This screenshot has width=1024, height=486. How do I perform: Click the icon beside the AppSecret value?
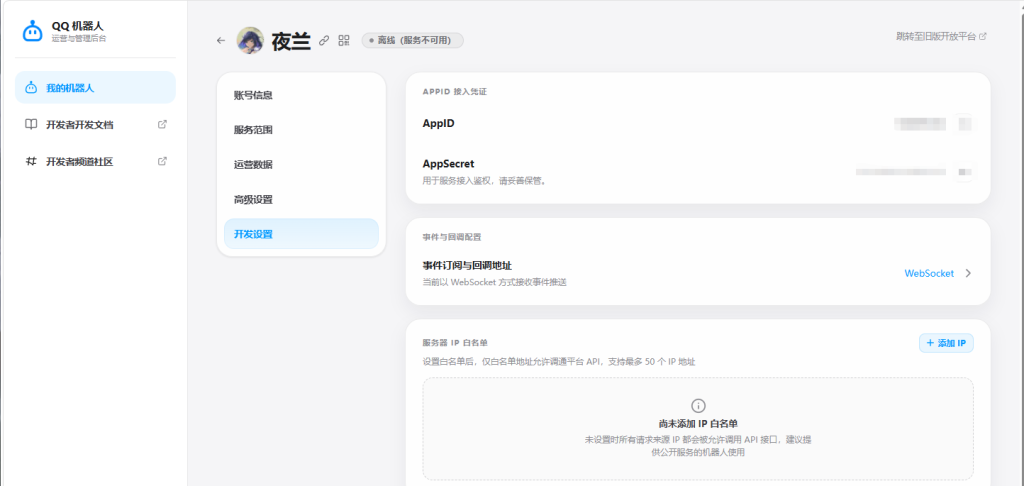pyautogui.click(x=964, y=172)
